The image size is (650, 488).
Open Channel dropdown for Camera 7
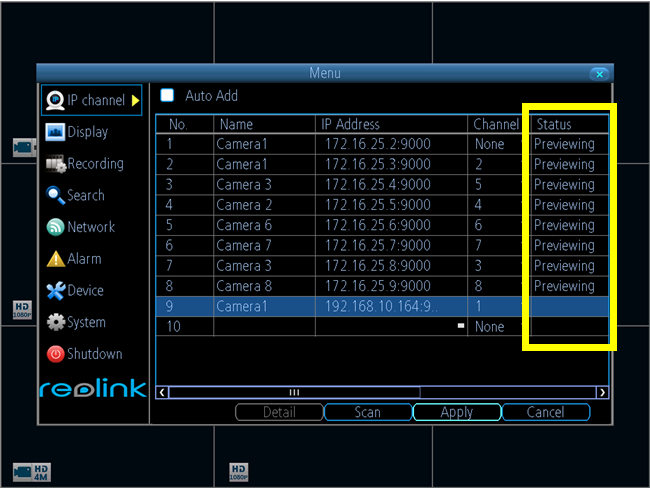[499, 245]
